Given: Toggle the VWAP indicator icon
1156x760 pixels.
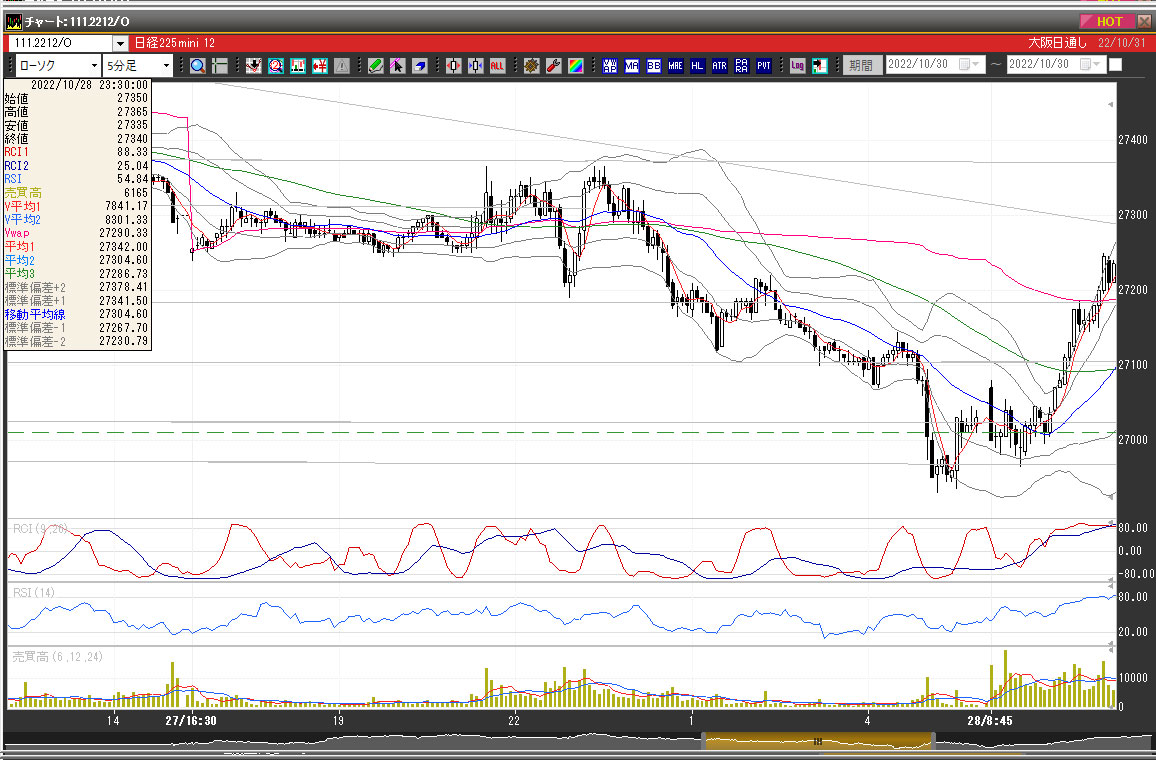Looking at the screenshot, I should pos(610,66).
